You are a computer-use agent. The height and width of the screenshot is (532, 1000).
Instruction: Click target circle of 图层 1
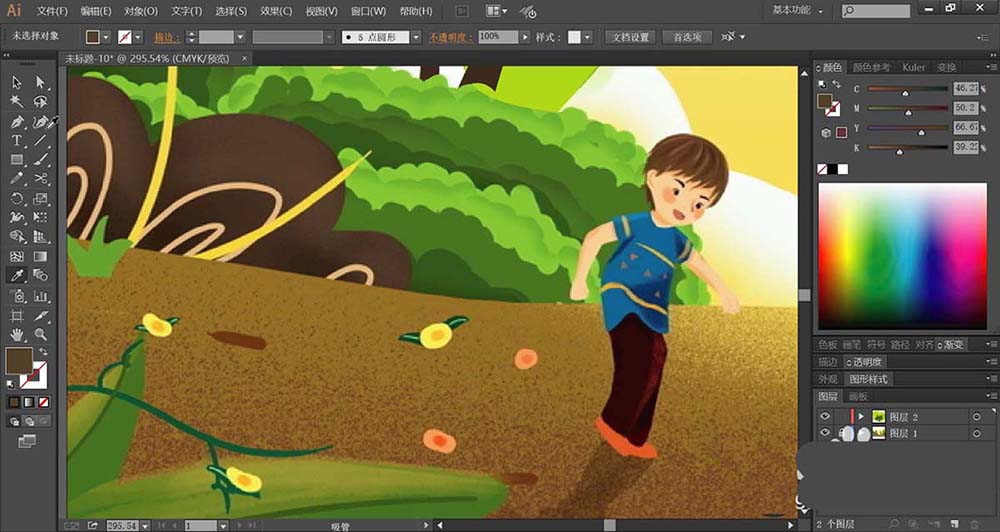tap(976, 433)
